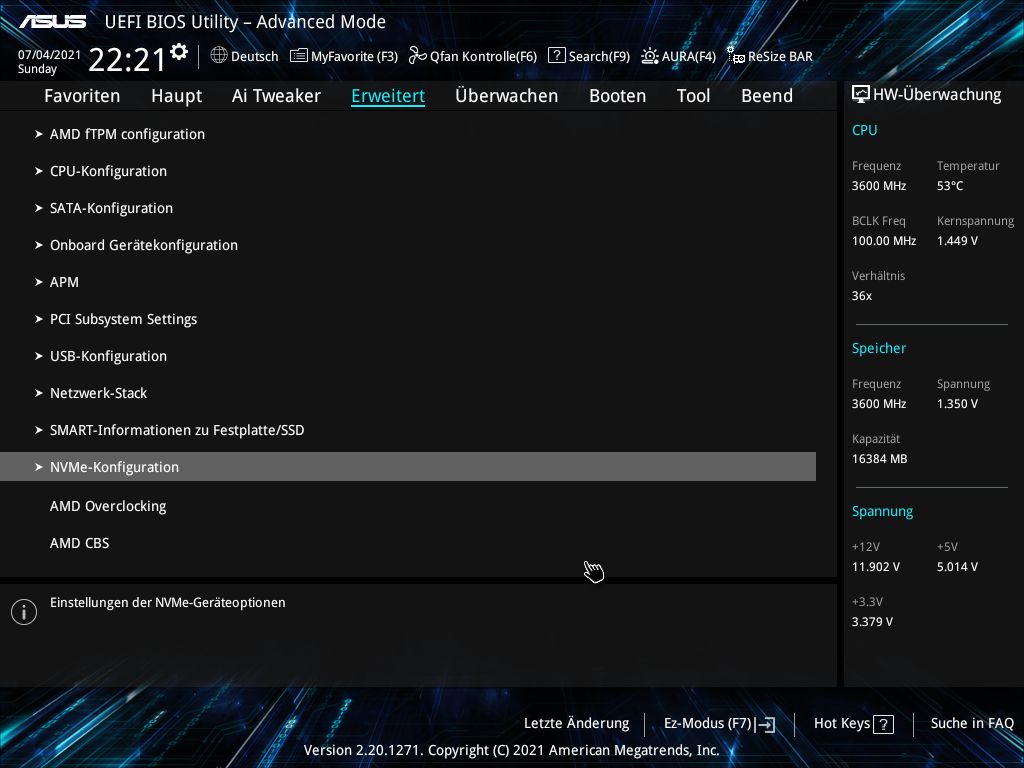
Task: Open the Tool tab
Action: pos(694,96)
